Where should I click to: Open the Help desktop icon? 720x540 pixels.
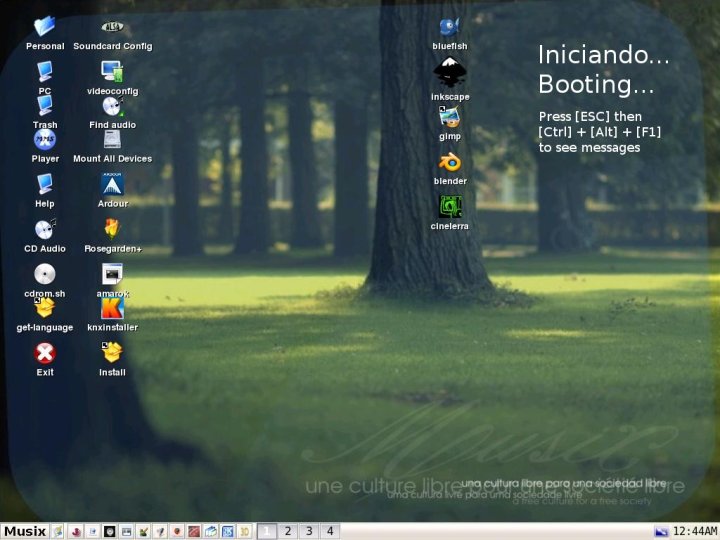point(45,184)
